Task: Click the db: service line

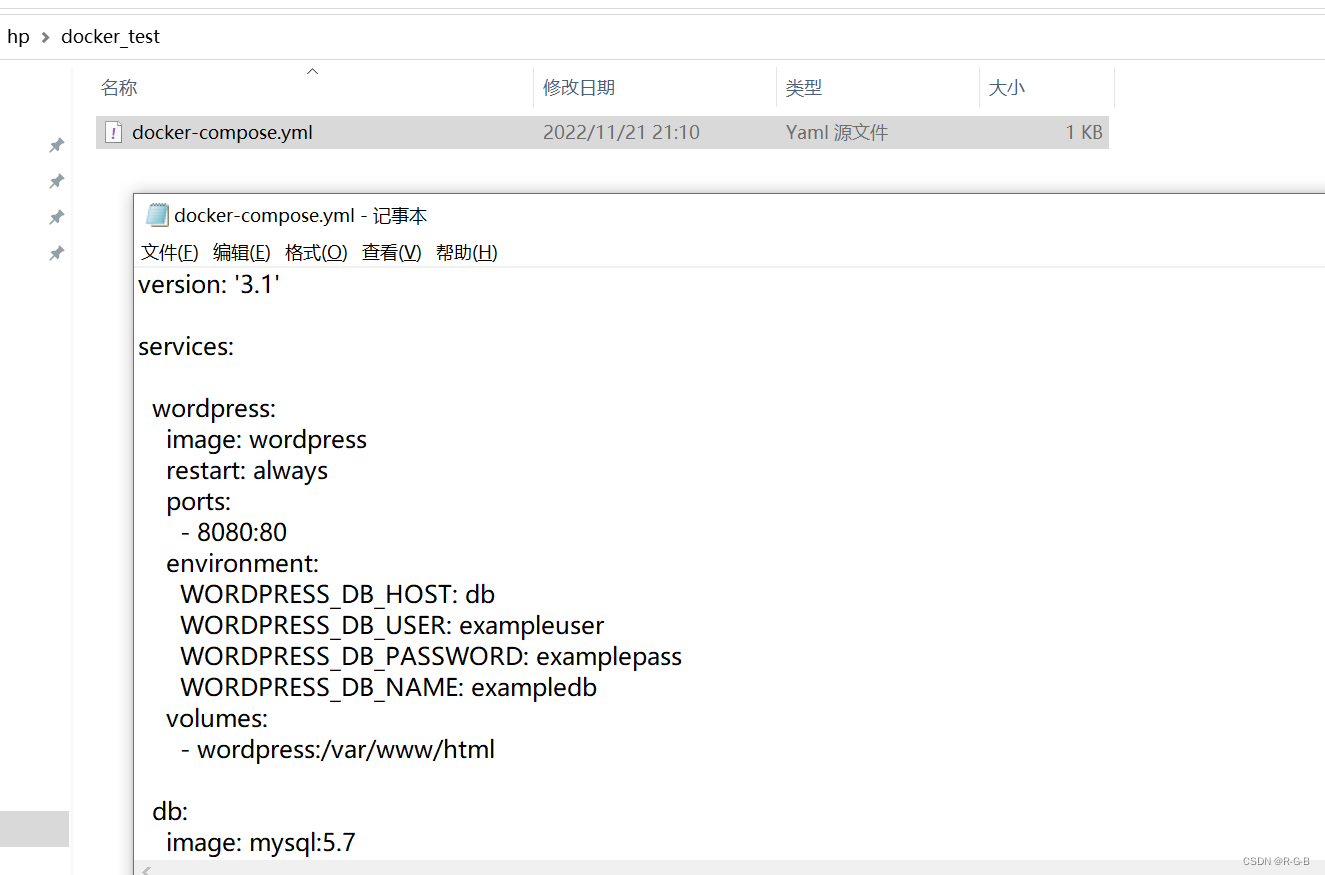Action: tap(170, 812)
